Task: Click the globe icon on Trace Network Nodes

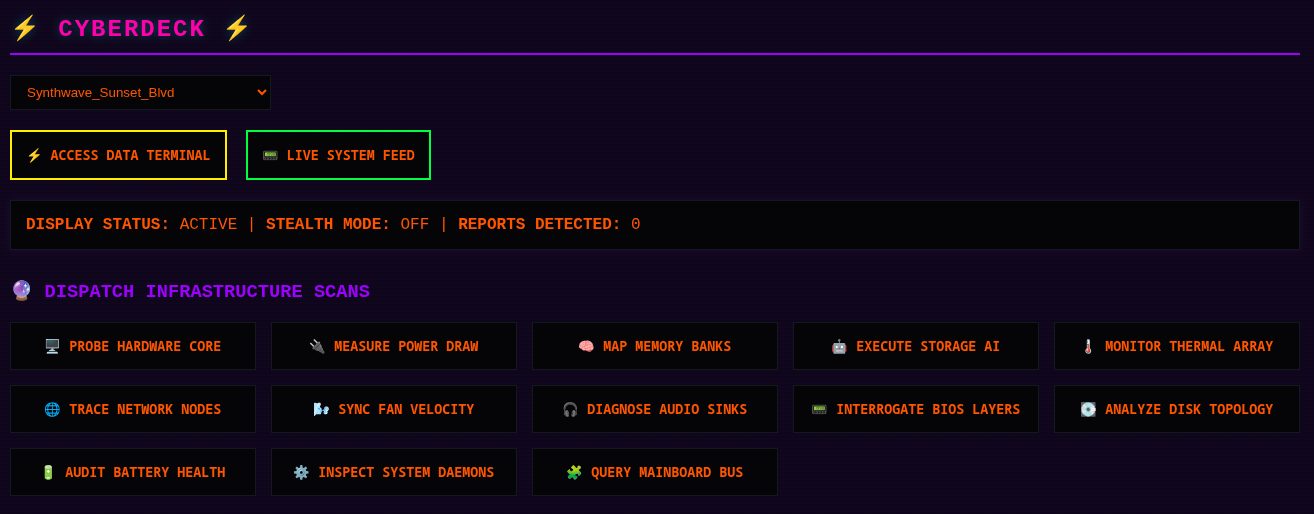Action: click(x=52, y=409)
